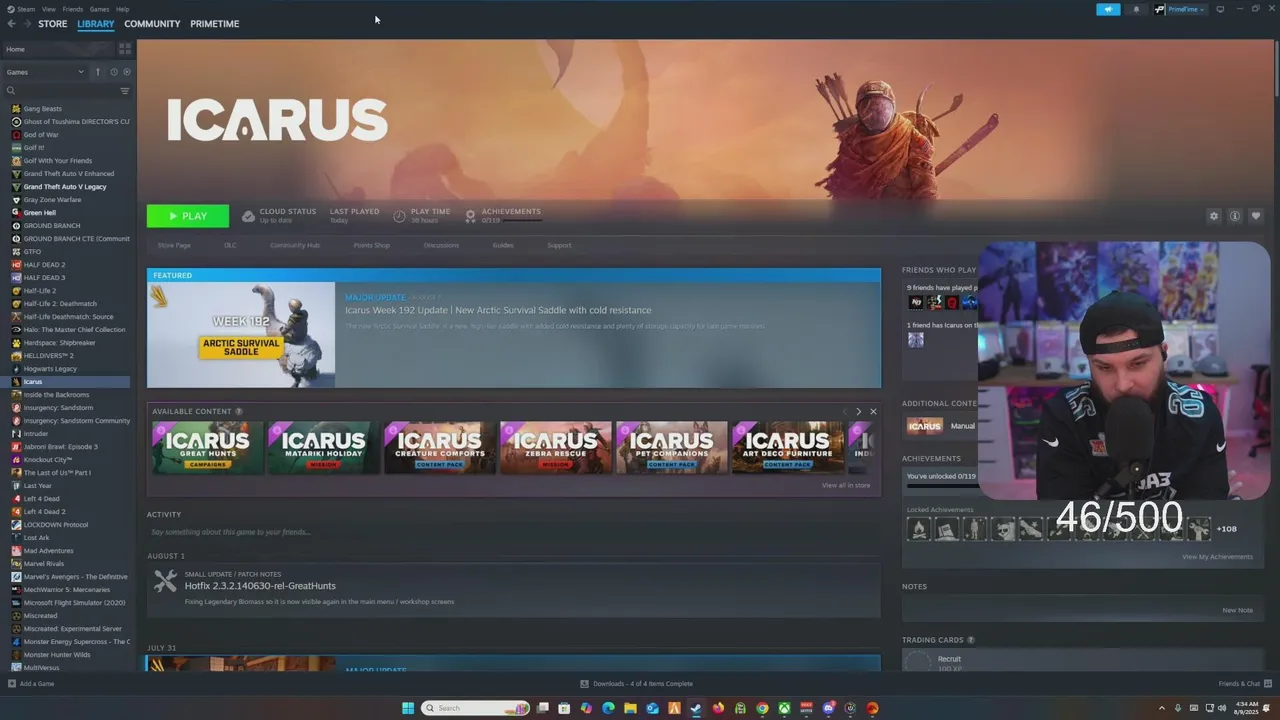Show next available content items

point(858,411)
